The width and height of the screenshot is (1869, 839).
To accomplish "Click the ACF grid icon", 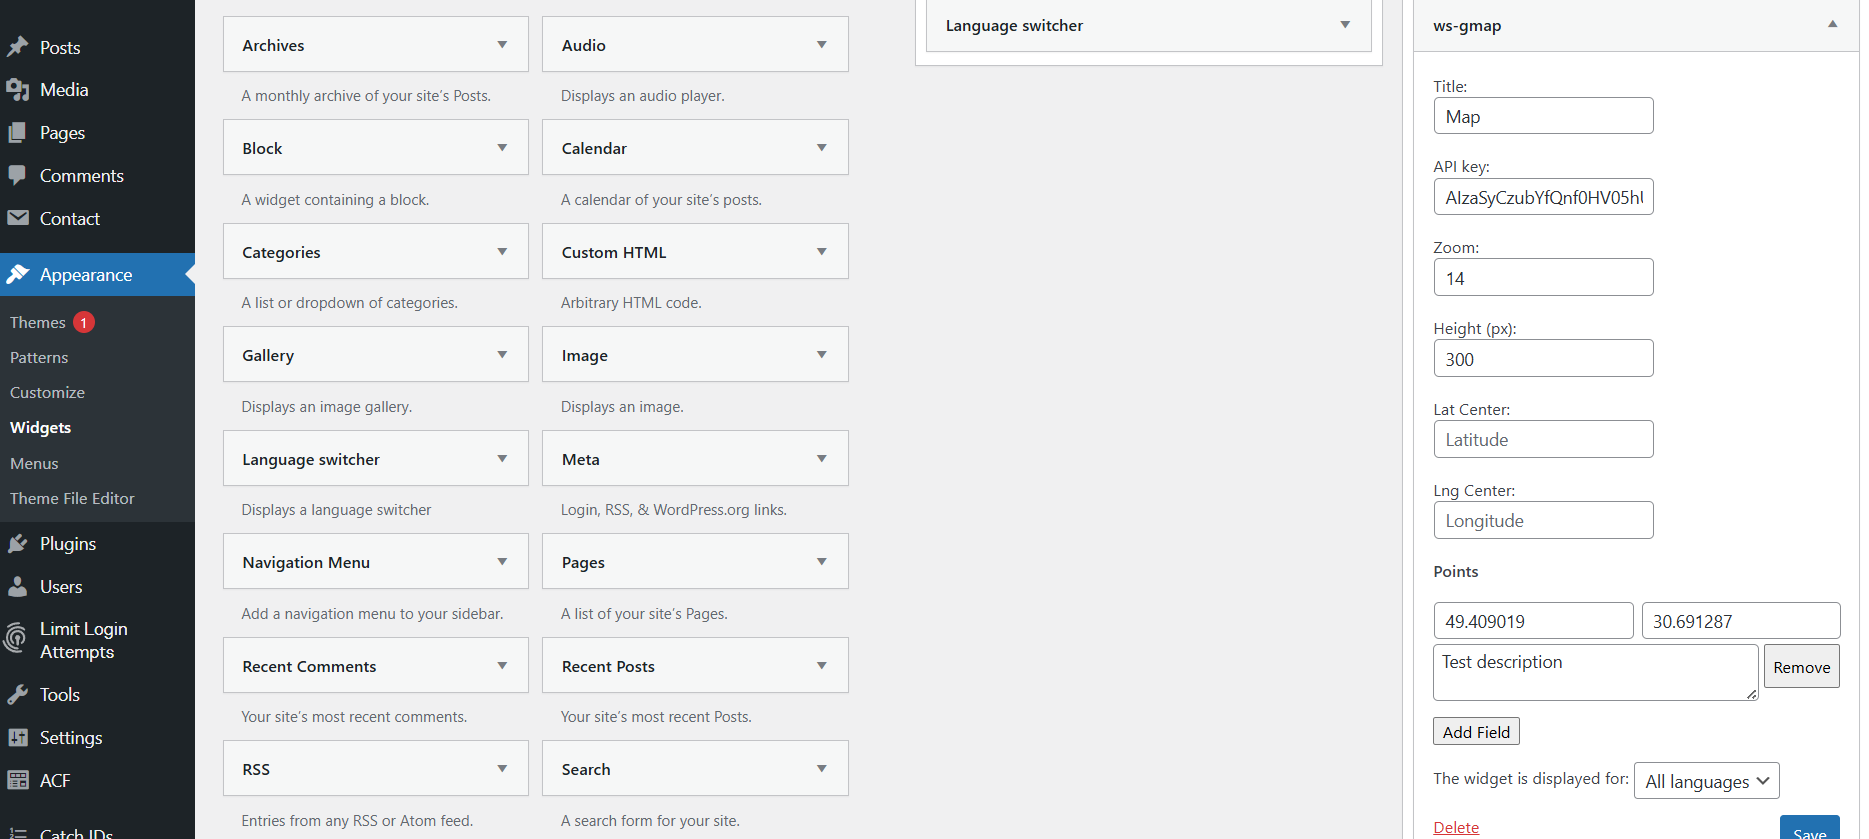I will [x=18, y=781].
